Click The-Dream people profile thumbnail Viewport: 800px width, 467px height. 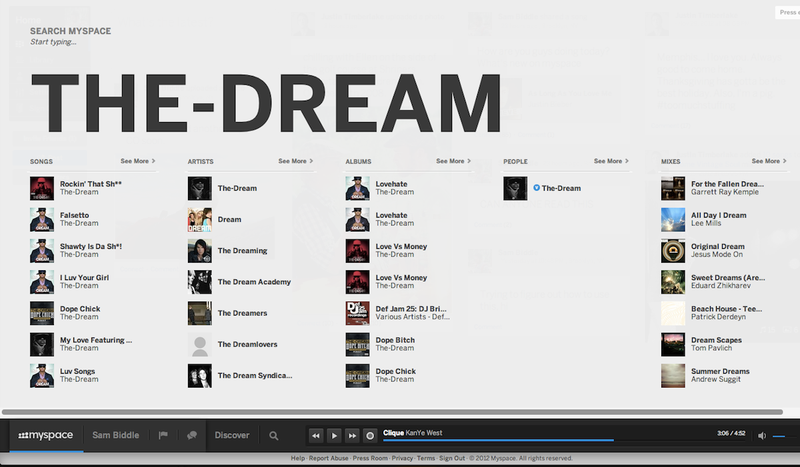(515, 188)
